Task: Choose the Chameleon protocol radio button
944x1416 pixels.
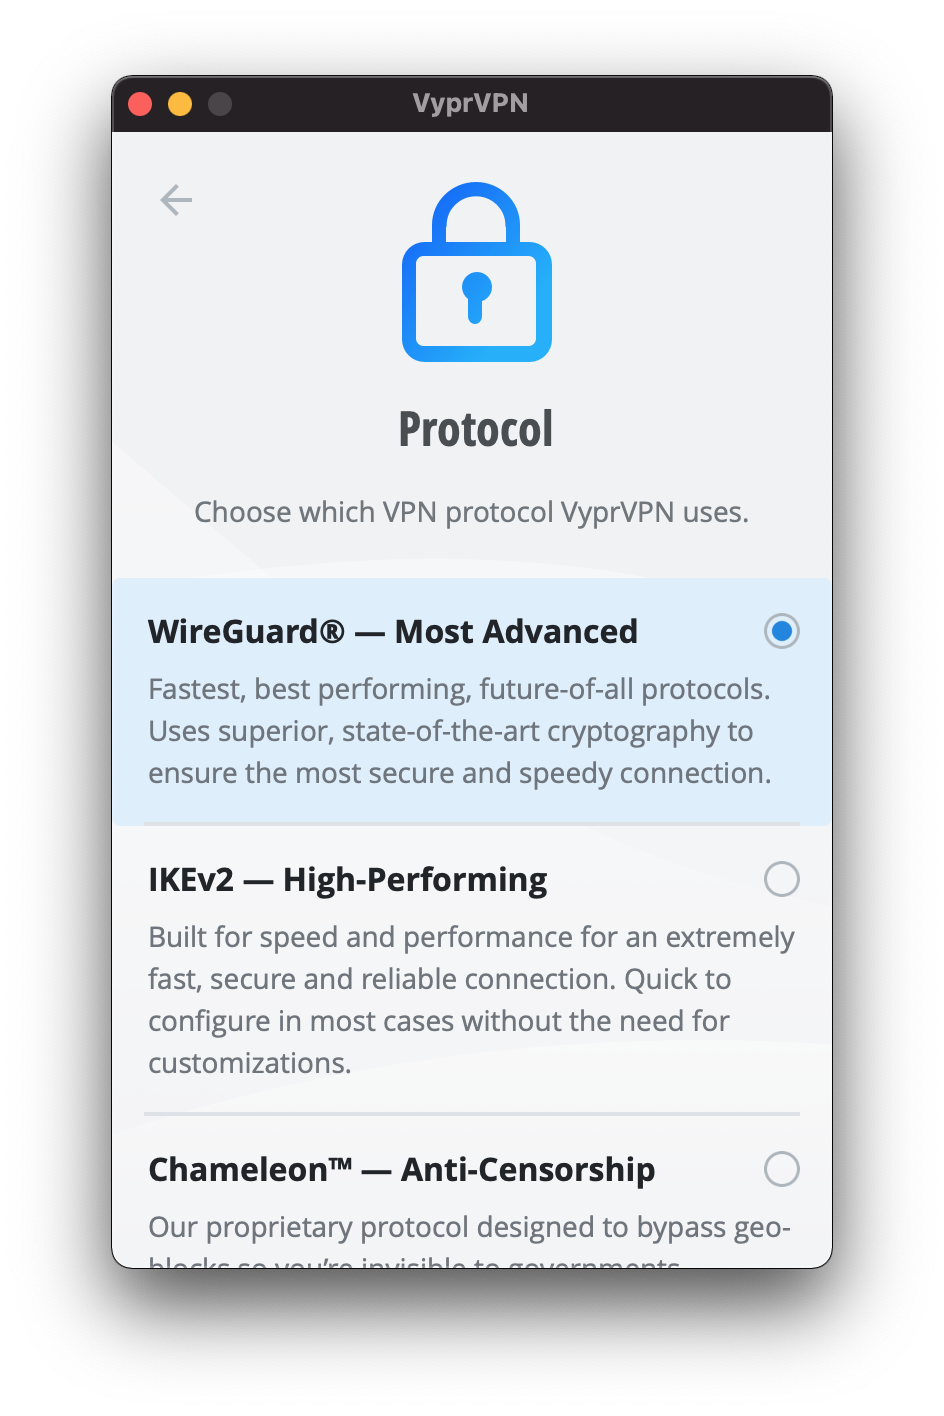Action: coord(782,1169)
